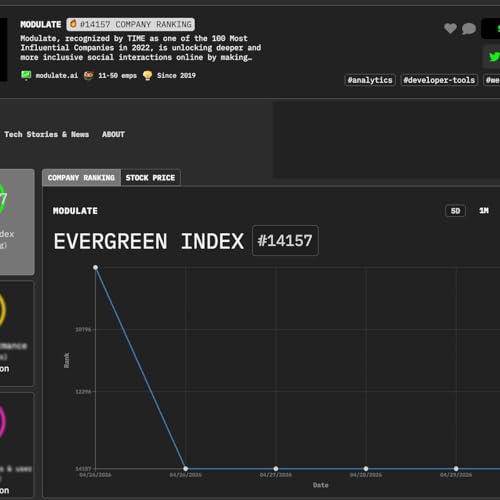Image resolution: width=500 pixels, height=500 pixels.
Task: Click the data point above 04/27/2026
Action: click(276, 469)
